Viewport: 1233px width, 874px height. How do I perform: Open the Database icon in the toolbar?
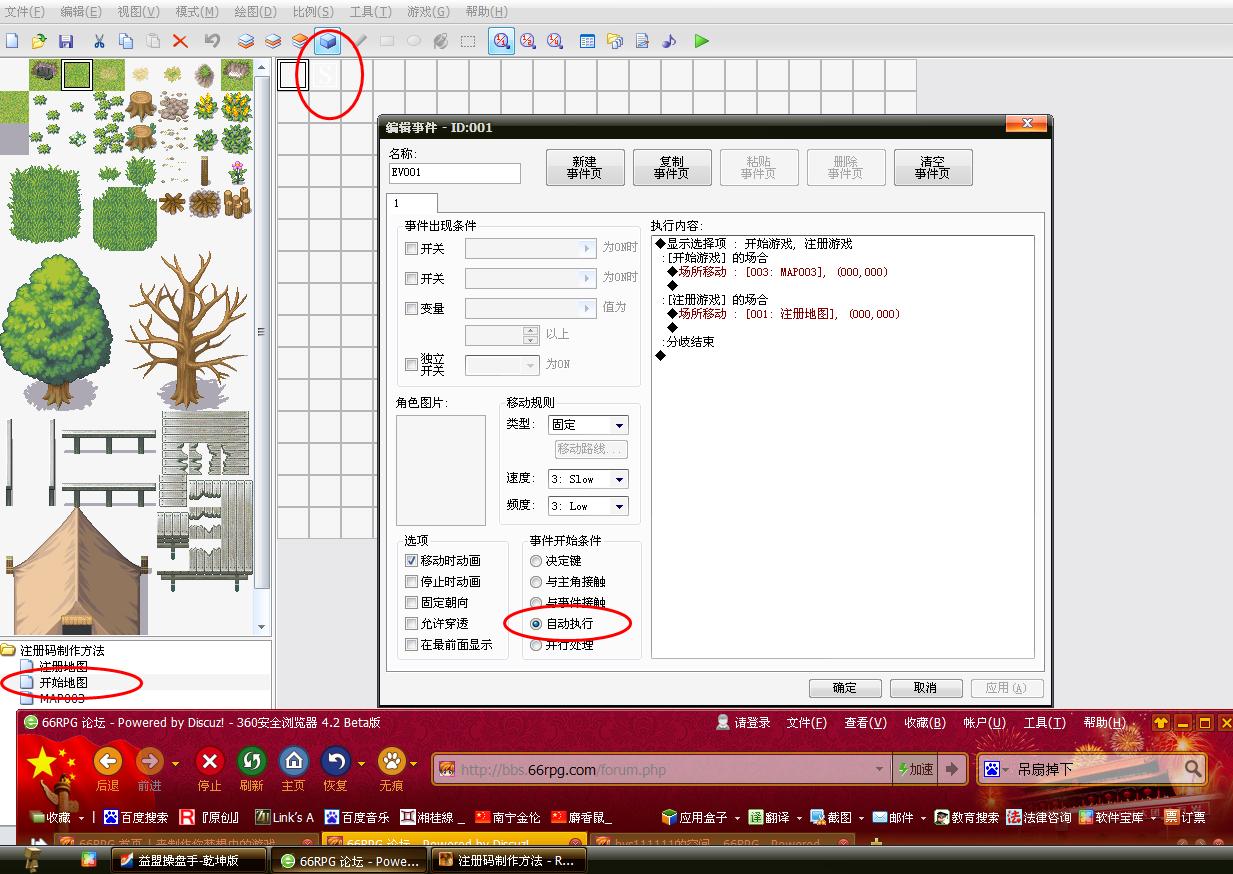(588, 41)
